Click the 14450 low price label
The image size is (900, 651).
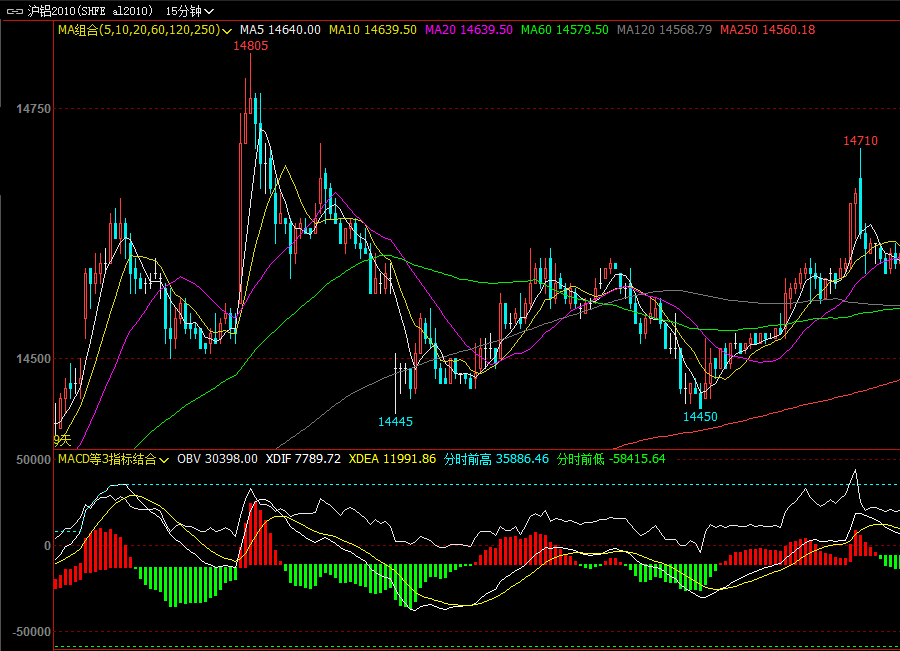[x=700, y=417]
